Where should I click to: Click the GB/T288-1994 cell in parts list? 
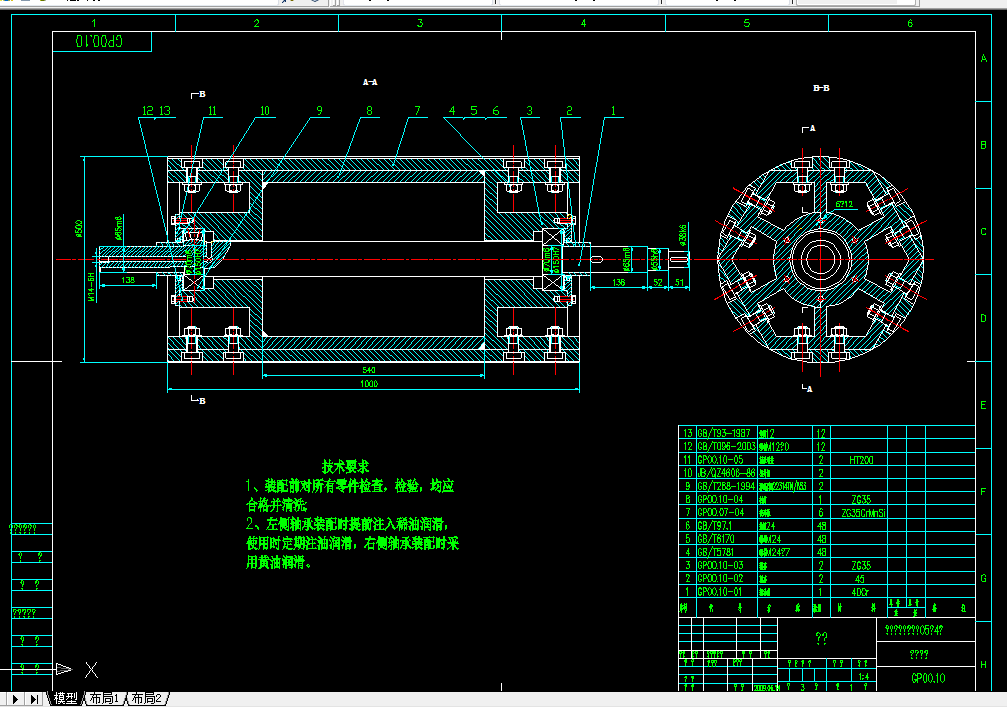click(x=727, y=486)
